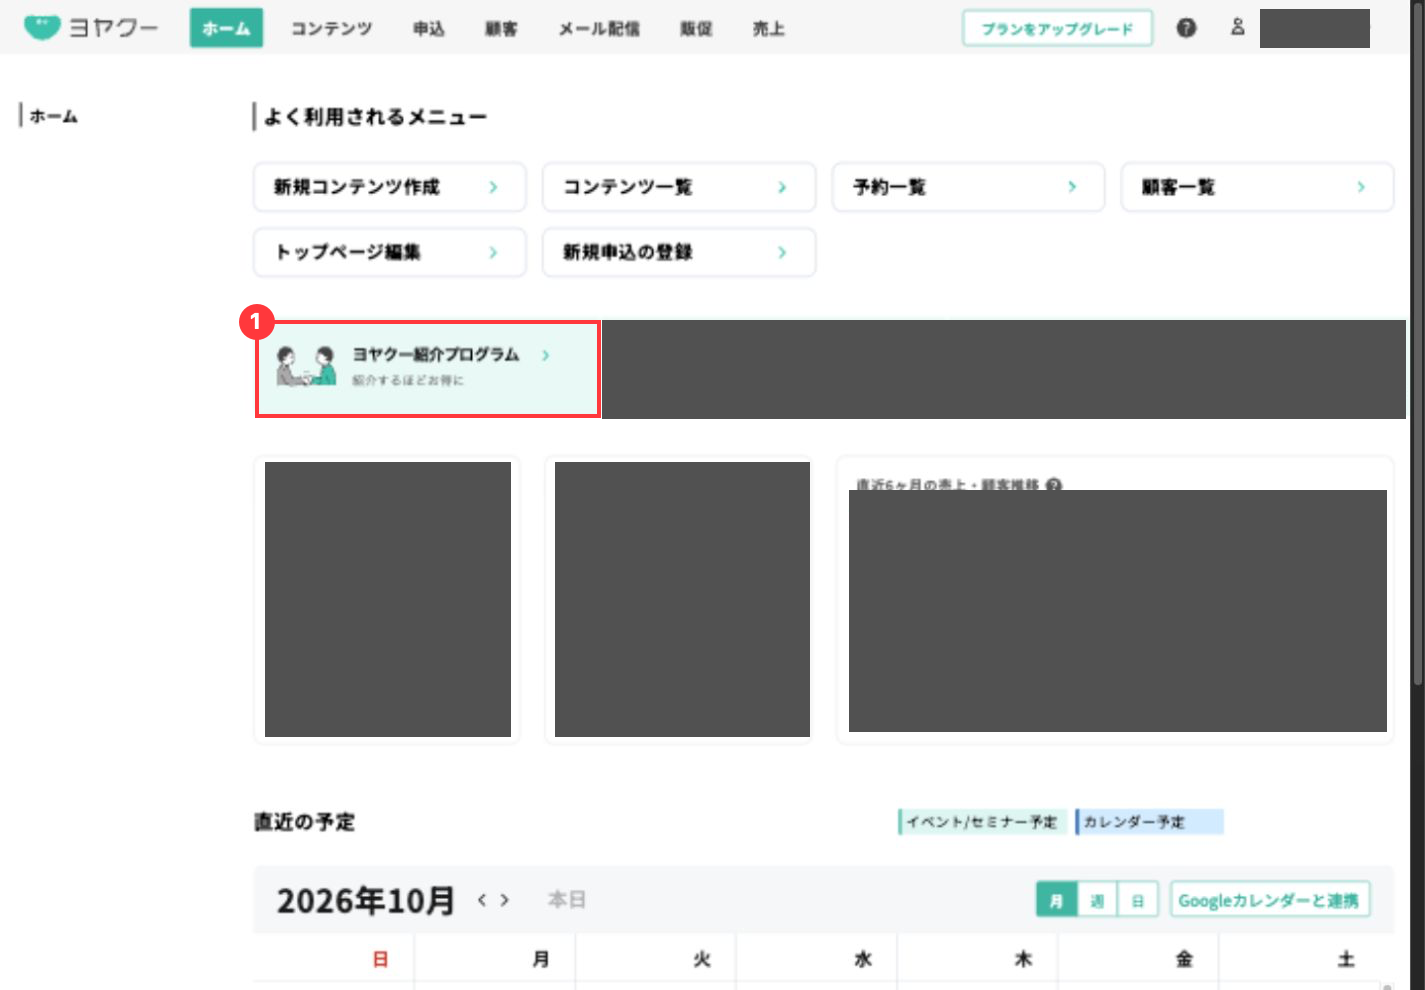Open the 申込 navigation tab
Screen dimensions: 1425x990
click(428, 29)
